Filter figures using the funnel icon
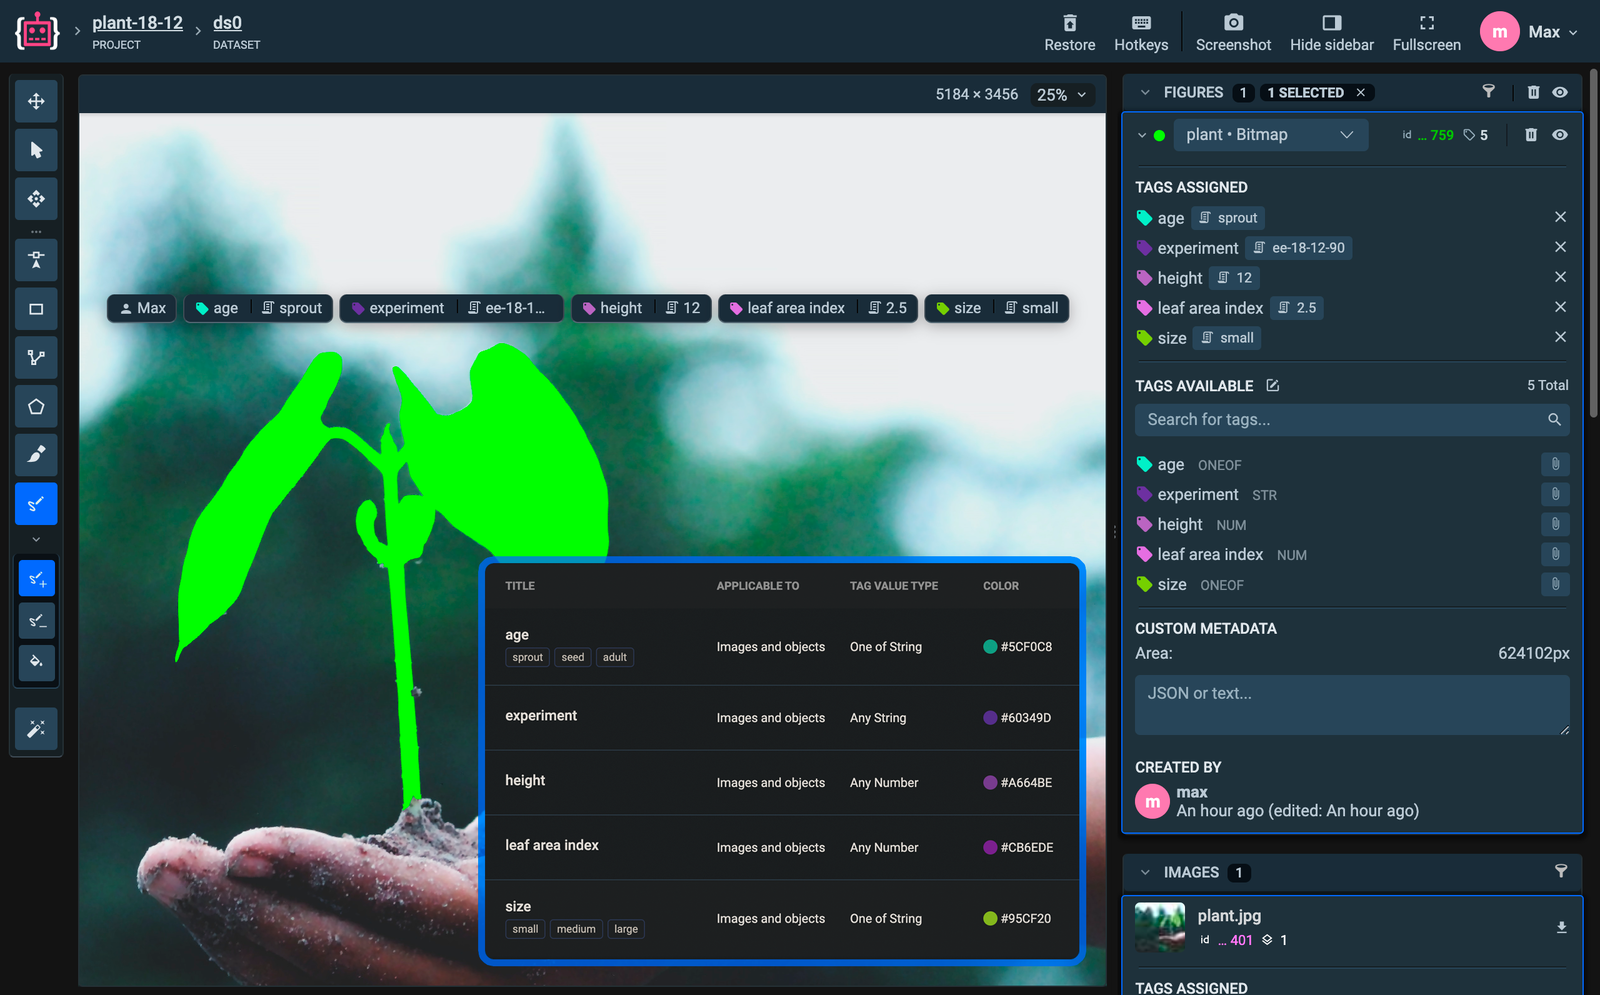 point(1489,92)
